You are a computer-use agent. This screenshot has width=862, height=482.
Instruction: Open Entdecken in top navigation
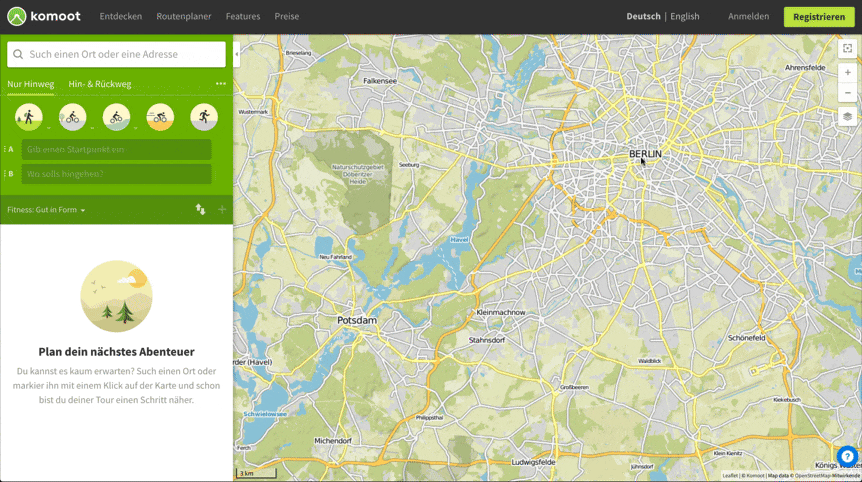point(121,17)
